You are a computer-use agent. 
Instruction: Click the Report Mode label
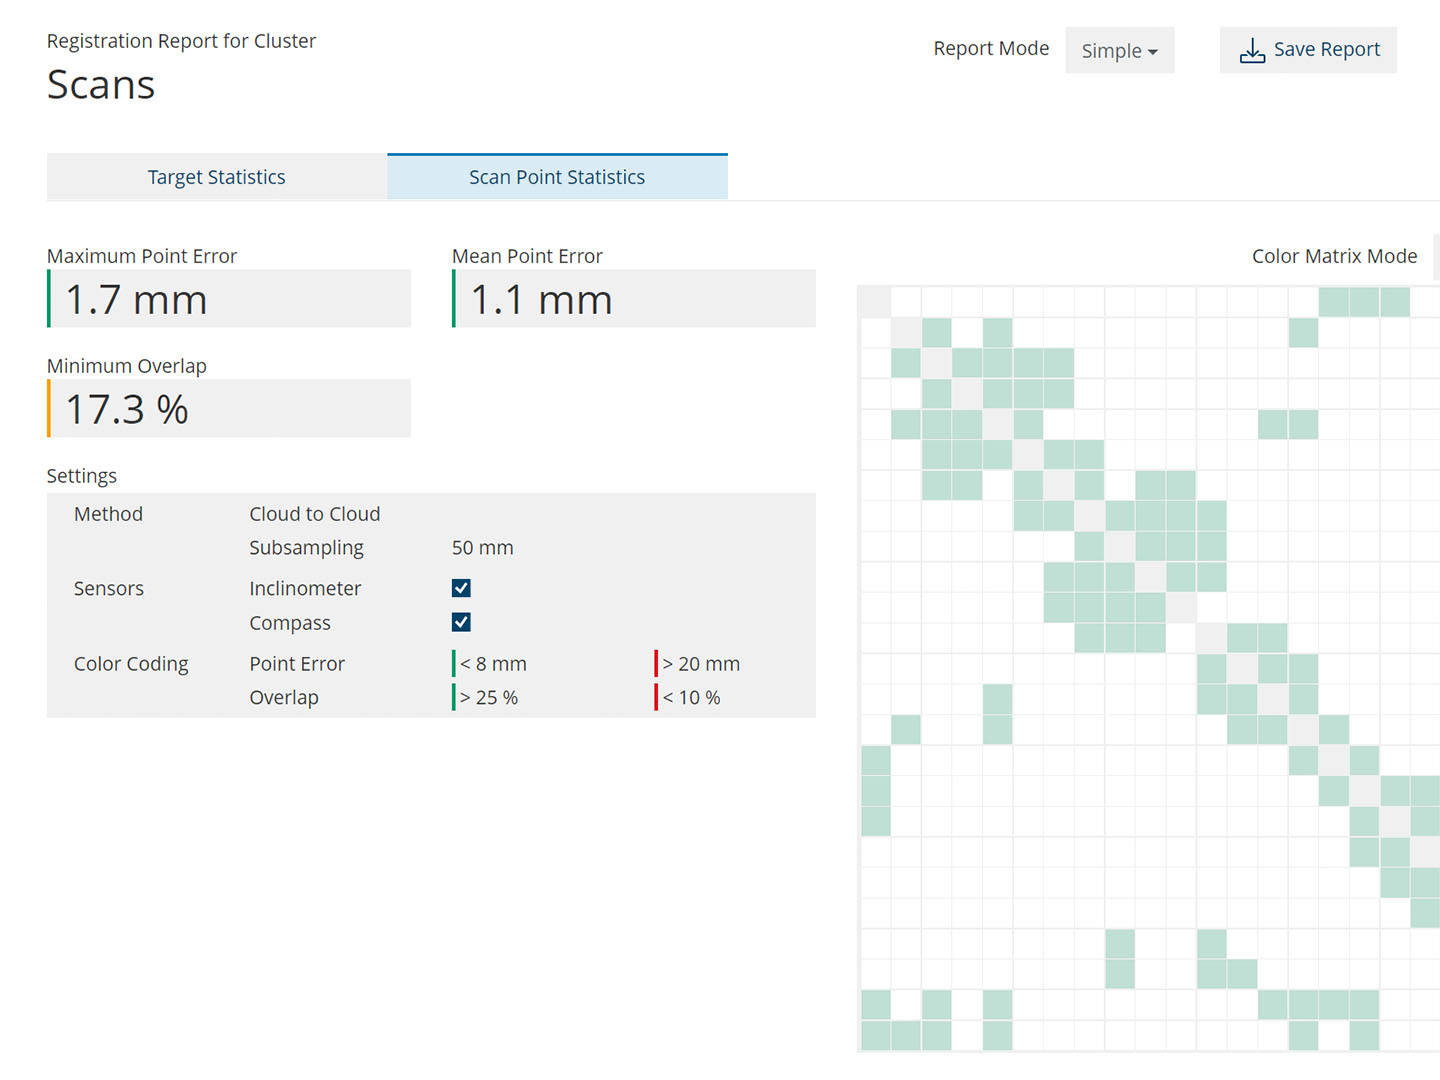click(x=990, y=49)
